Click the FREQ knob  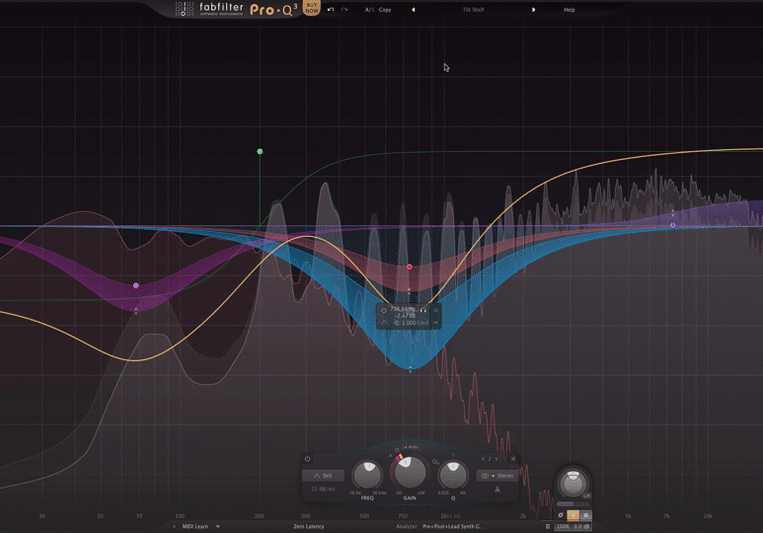coord(368,475)
